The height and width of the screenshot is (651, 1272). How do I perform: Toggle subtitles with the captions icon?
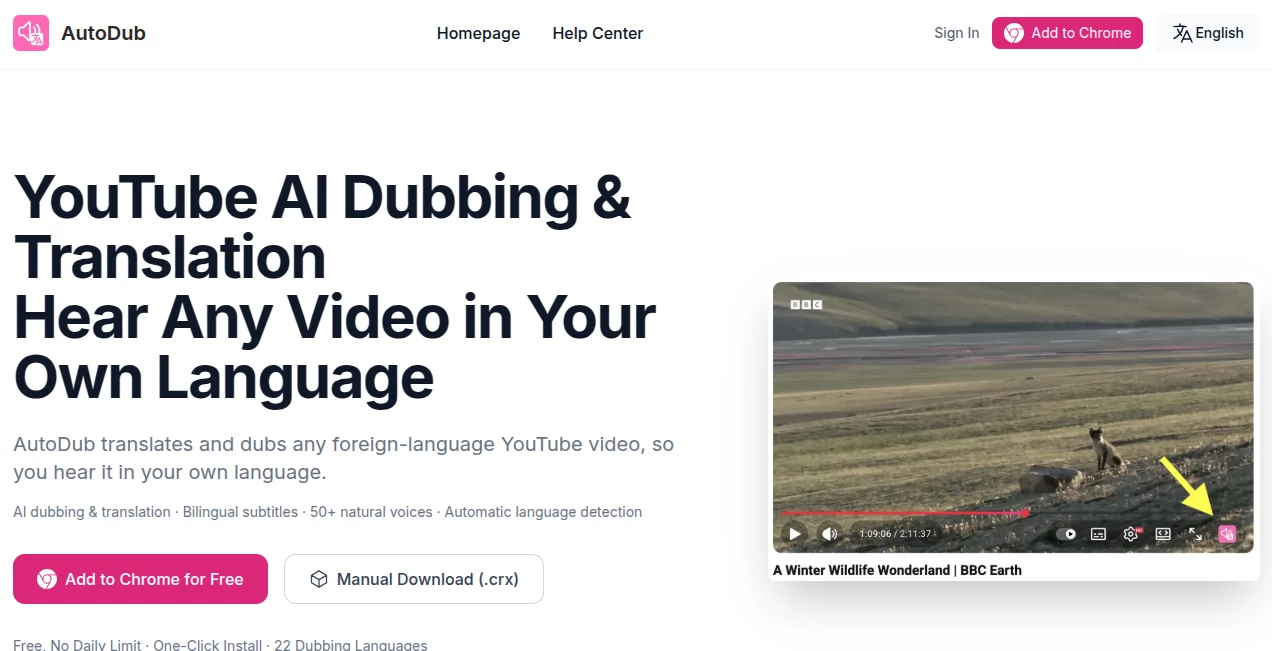[1098, 534]
